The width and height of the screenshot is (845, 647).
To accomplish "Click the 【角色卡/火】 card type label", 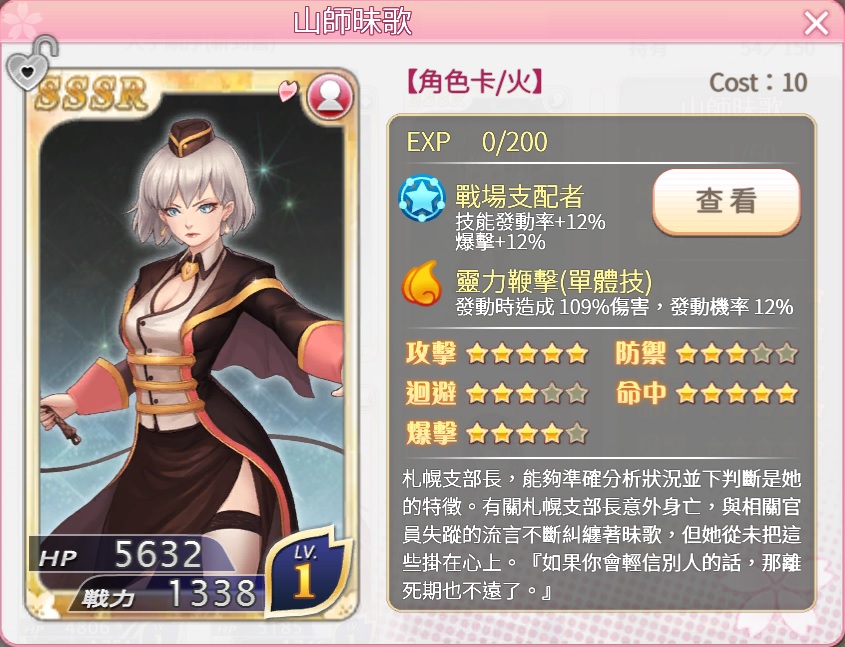I will [474, 82].
